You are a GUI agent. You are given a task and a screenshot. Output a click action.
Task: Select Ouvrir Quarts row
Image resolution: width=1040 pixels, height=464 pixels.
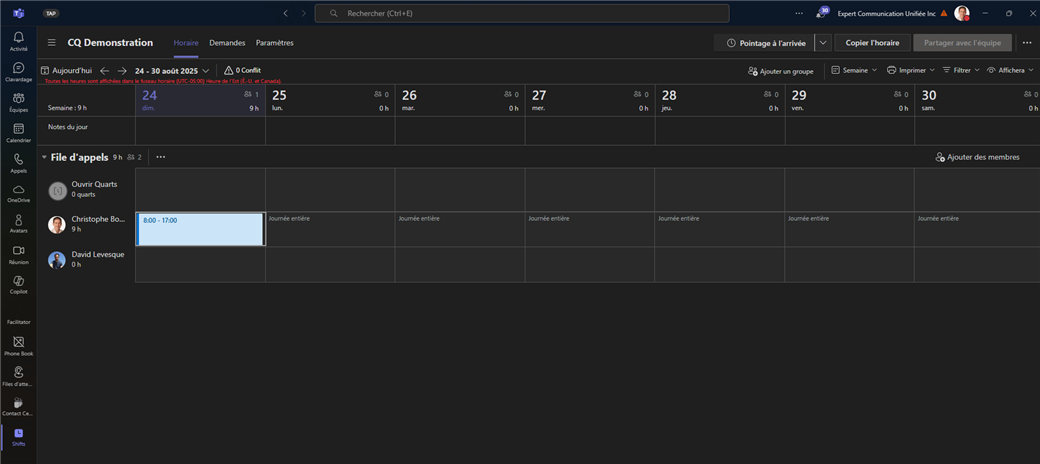[x=86, y=190]
